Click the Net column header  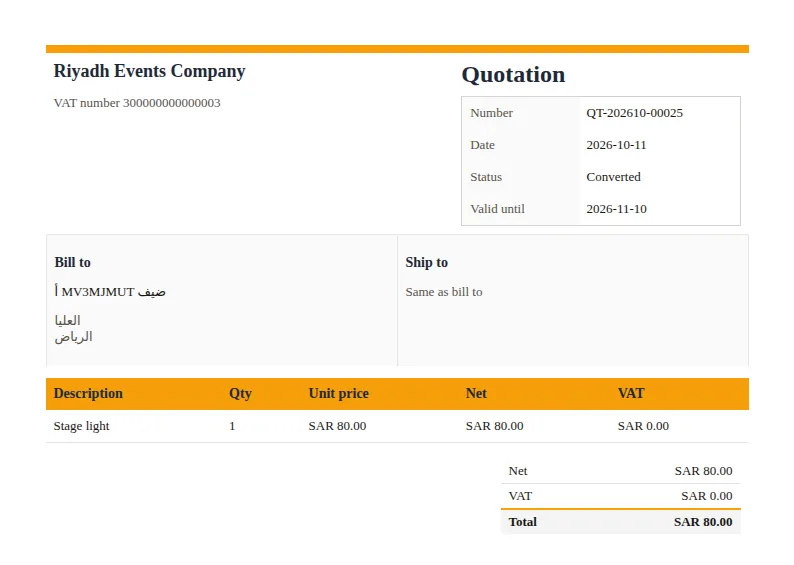tap(476, 393)
